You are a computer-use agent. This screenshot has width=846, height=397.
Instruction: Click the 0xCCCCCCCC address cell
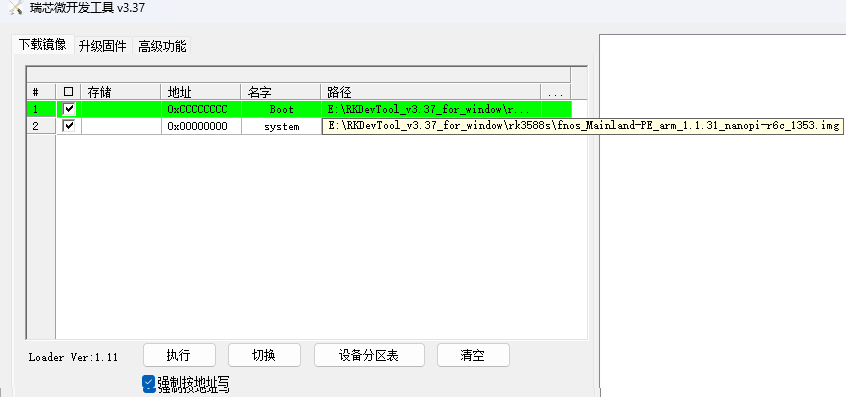[x=201, y=109]
